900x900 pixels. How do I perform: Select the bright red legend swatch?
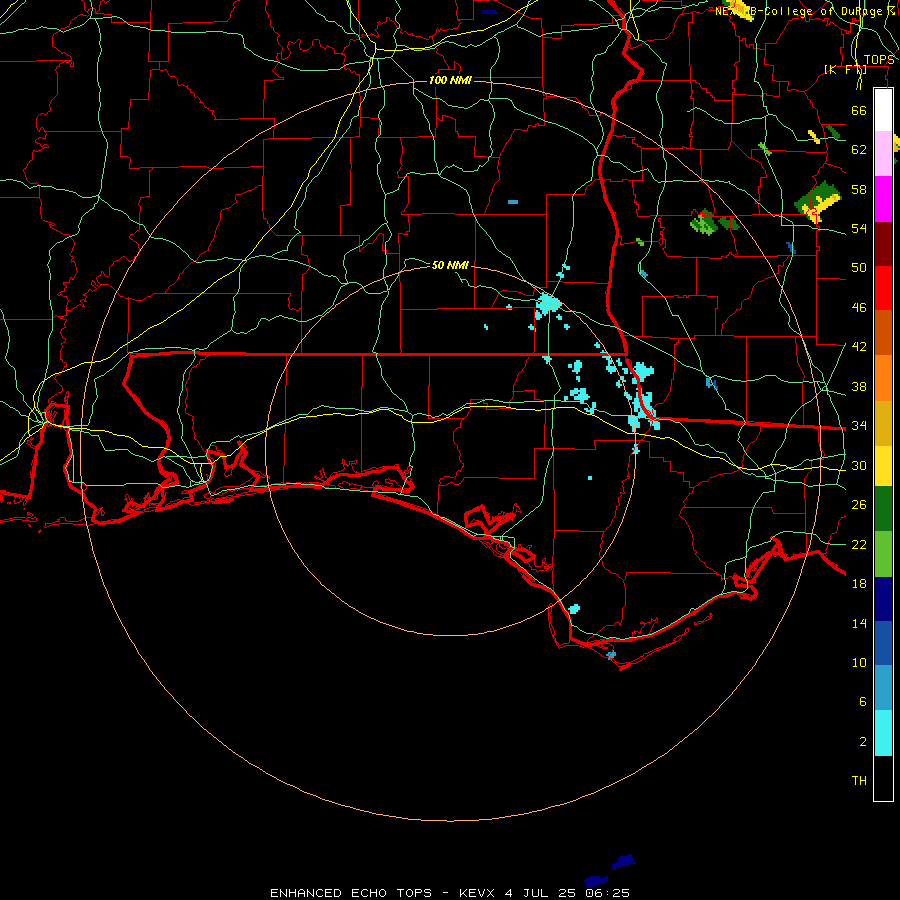click(883, 288)
